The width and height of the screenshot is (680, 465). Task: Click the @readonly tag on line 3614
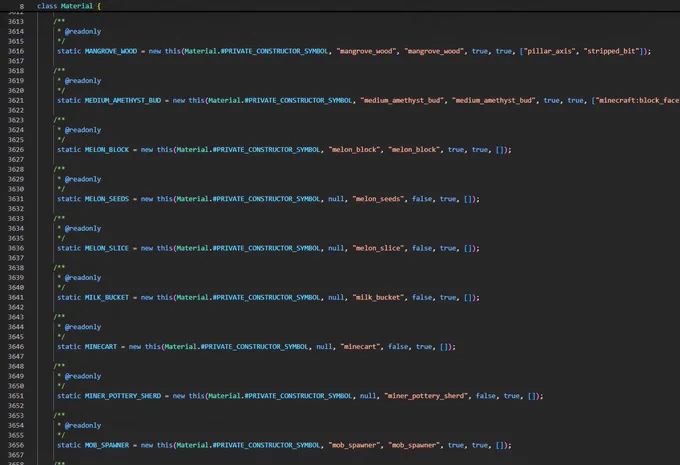point(83,31)
